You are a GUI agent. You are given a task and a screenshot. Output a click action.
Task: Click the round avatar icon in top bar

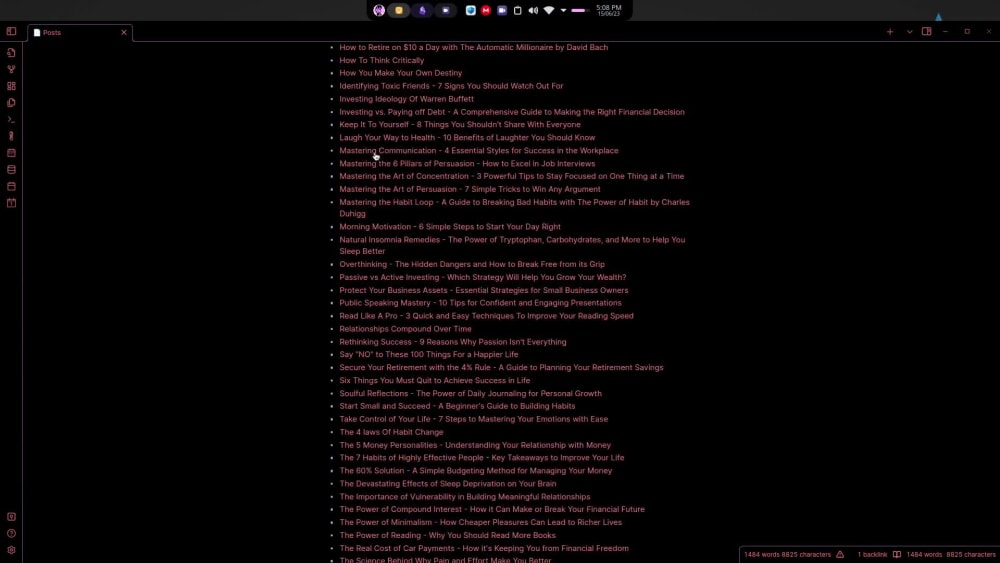click(379, 10)
